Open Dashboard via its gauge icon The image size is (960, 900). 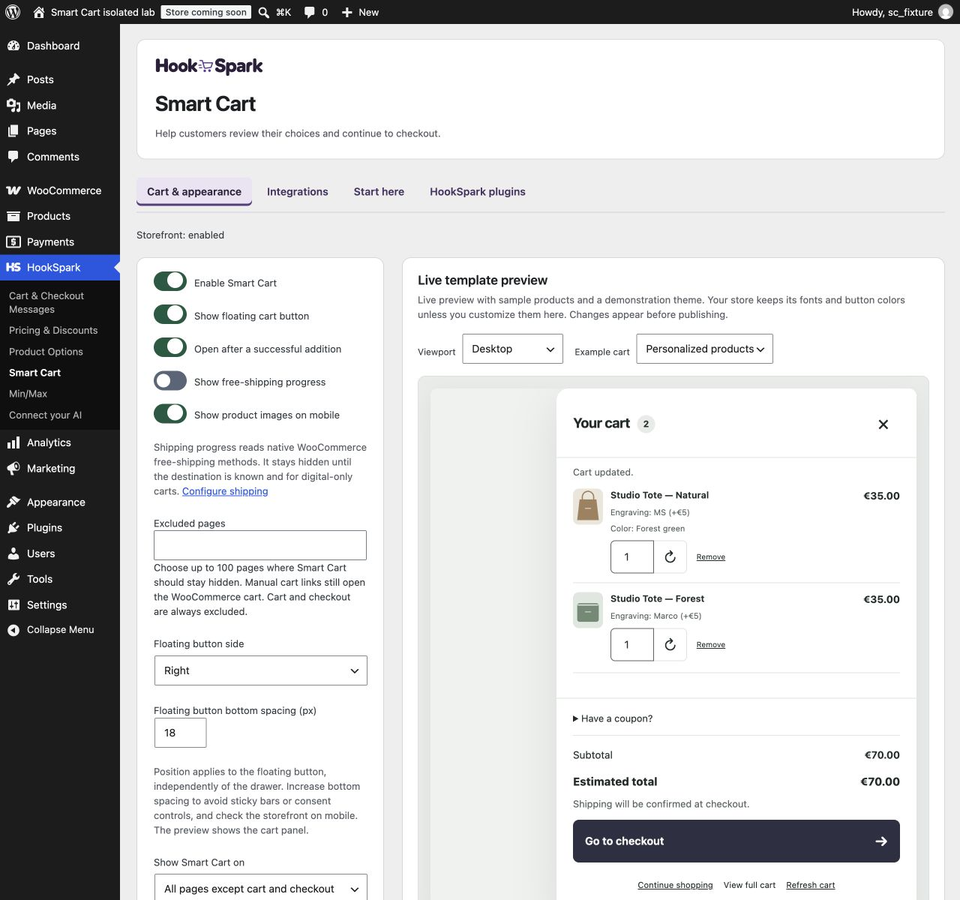click(13, 46)
